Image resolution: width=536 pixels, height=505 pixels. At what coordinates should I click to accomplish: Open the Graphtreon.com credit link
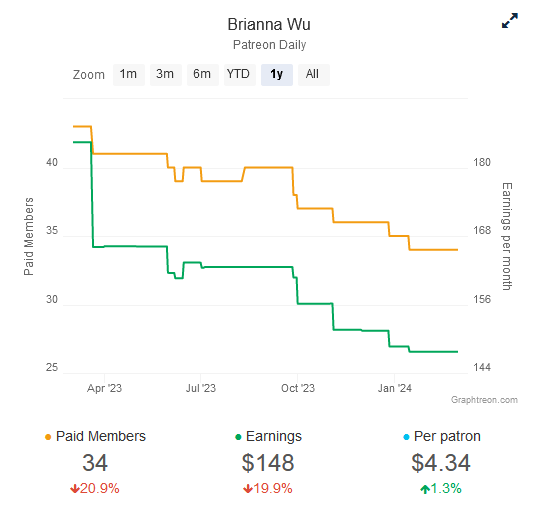[484, 400]
